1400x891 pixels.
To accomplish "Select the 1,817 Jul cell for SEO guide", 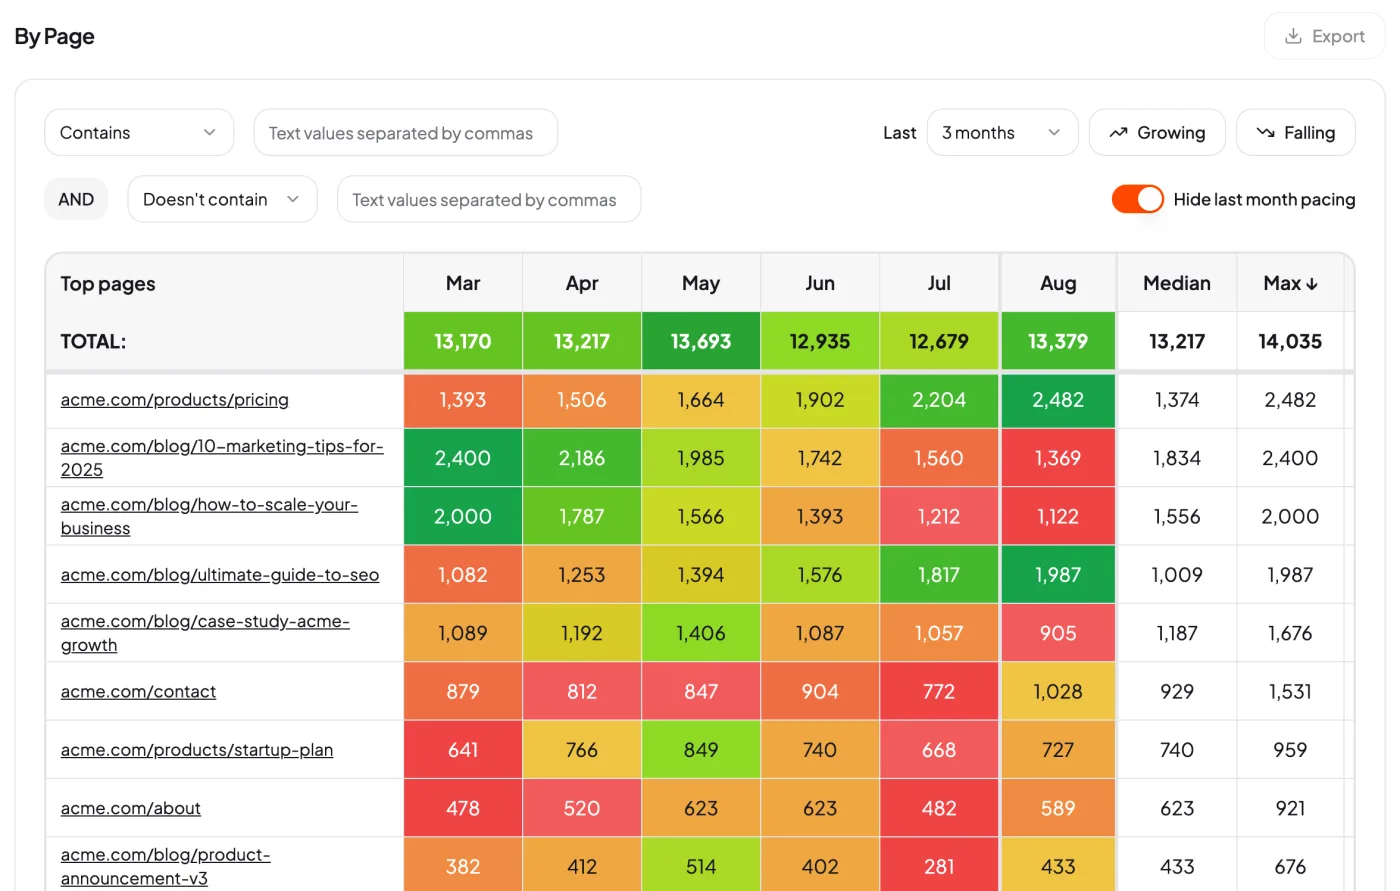I will tap(939, 575).
